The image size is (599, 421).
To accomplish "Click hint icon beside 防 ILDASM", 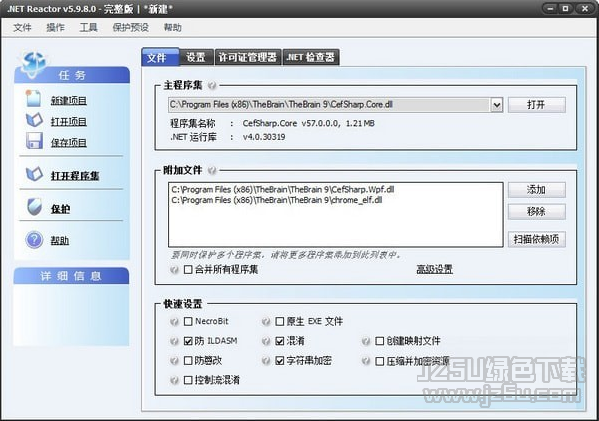I will tap(175, 341).
